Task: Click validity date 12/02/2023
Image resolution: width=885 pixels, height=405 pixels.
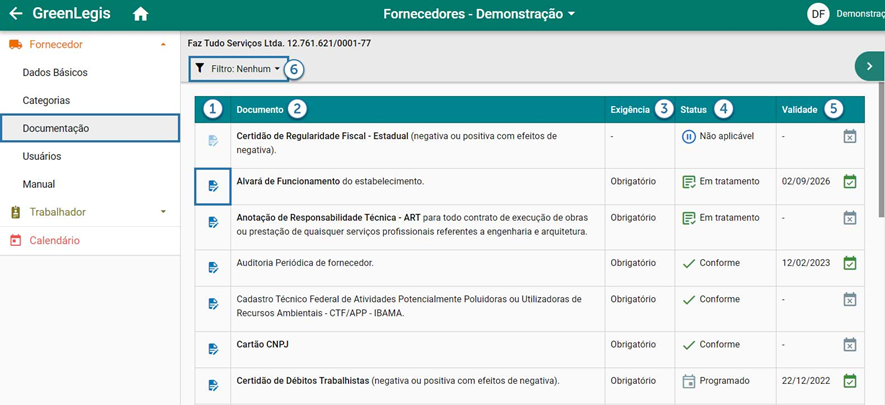Action: 806,263
